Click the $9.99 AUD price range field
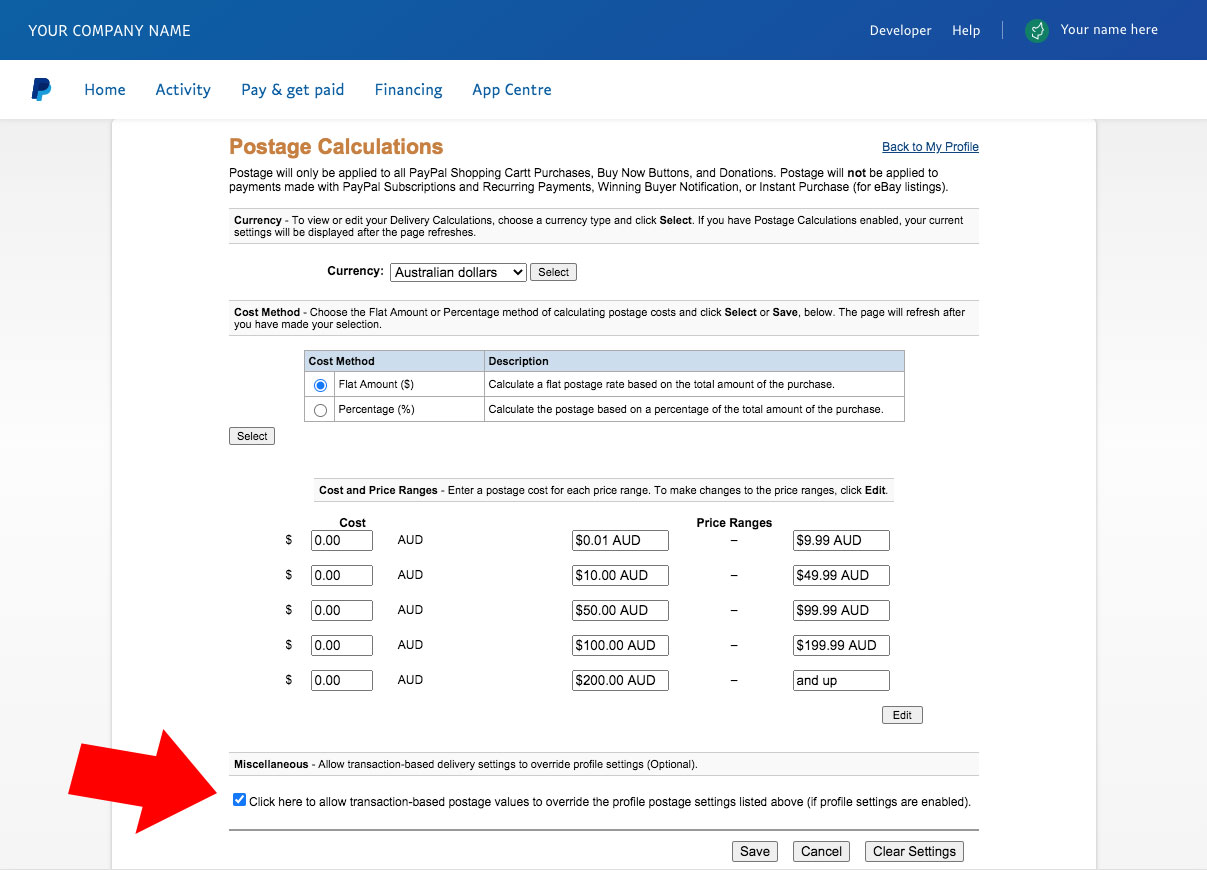Viewport: 1207px width, 870px height. coord(841,540)
